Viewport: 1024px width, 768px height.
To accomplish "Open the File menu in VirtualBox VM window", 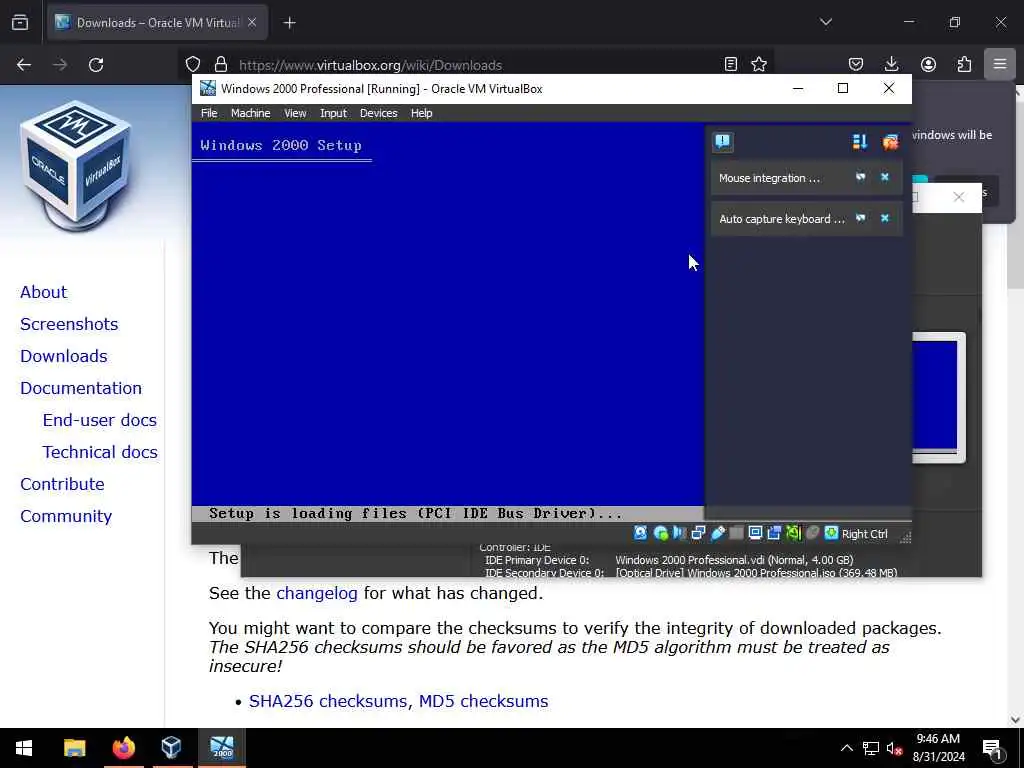I will click(x=209, y=113).
